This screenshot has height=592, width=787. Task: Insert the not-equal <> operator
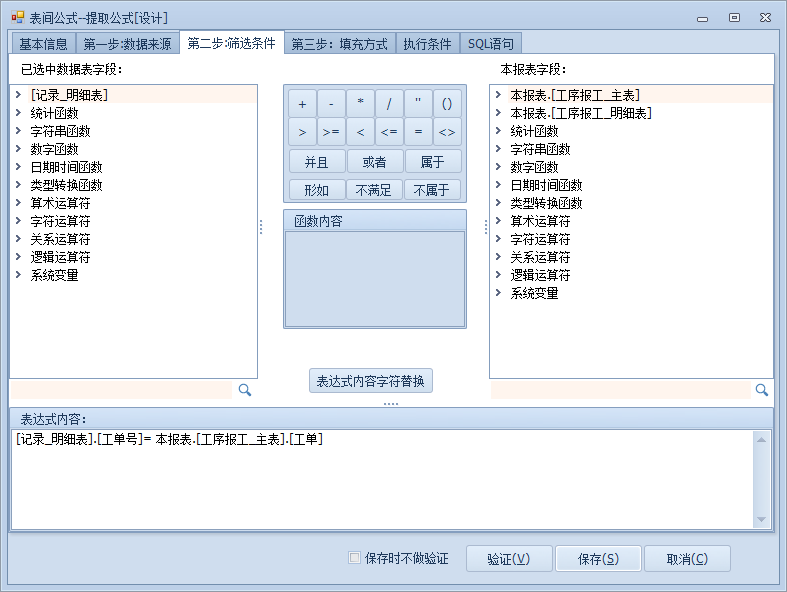[x=447, y=132]
